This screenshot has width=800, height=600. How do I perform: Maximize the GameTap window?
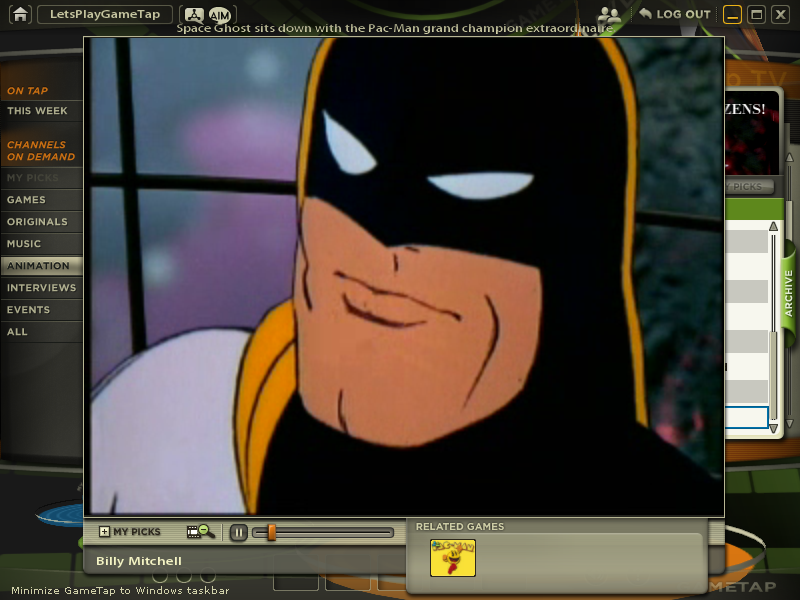point(757,15)
